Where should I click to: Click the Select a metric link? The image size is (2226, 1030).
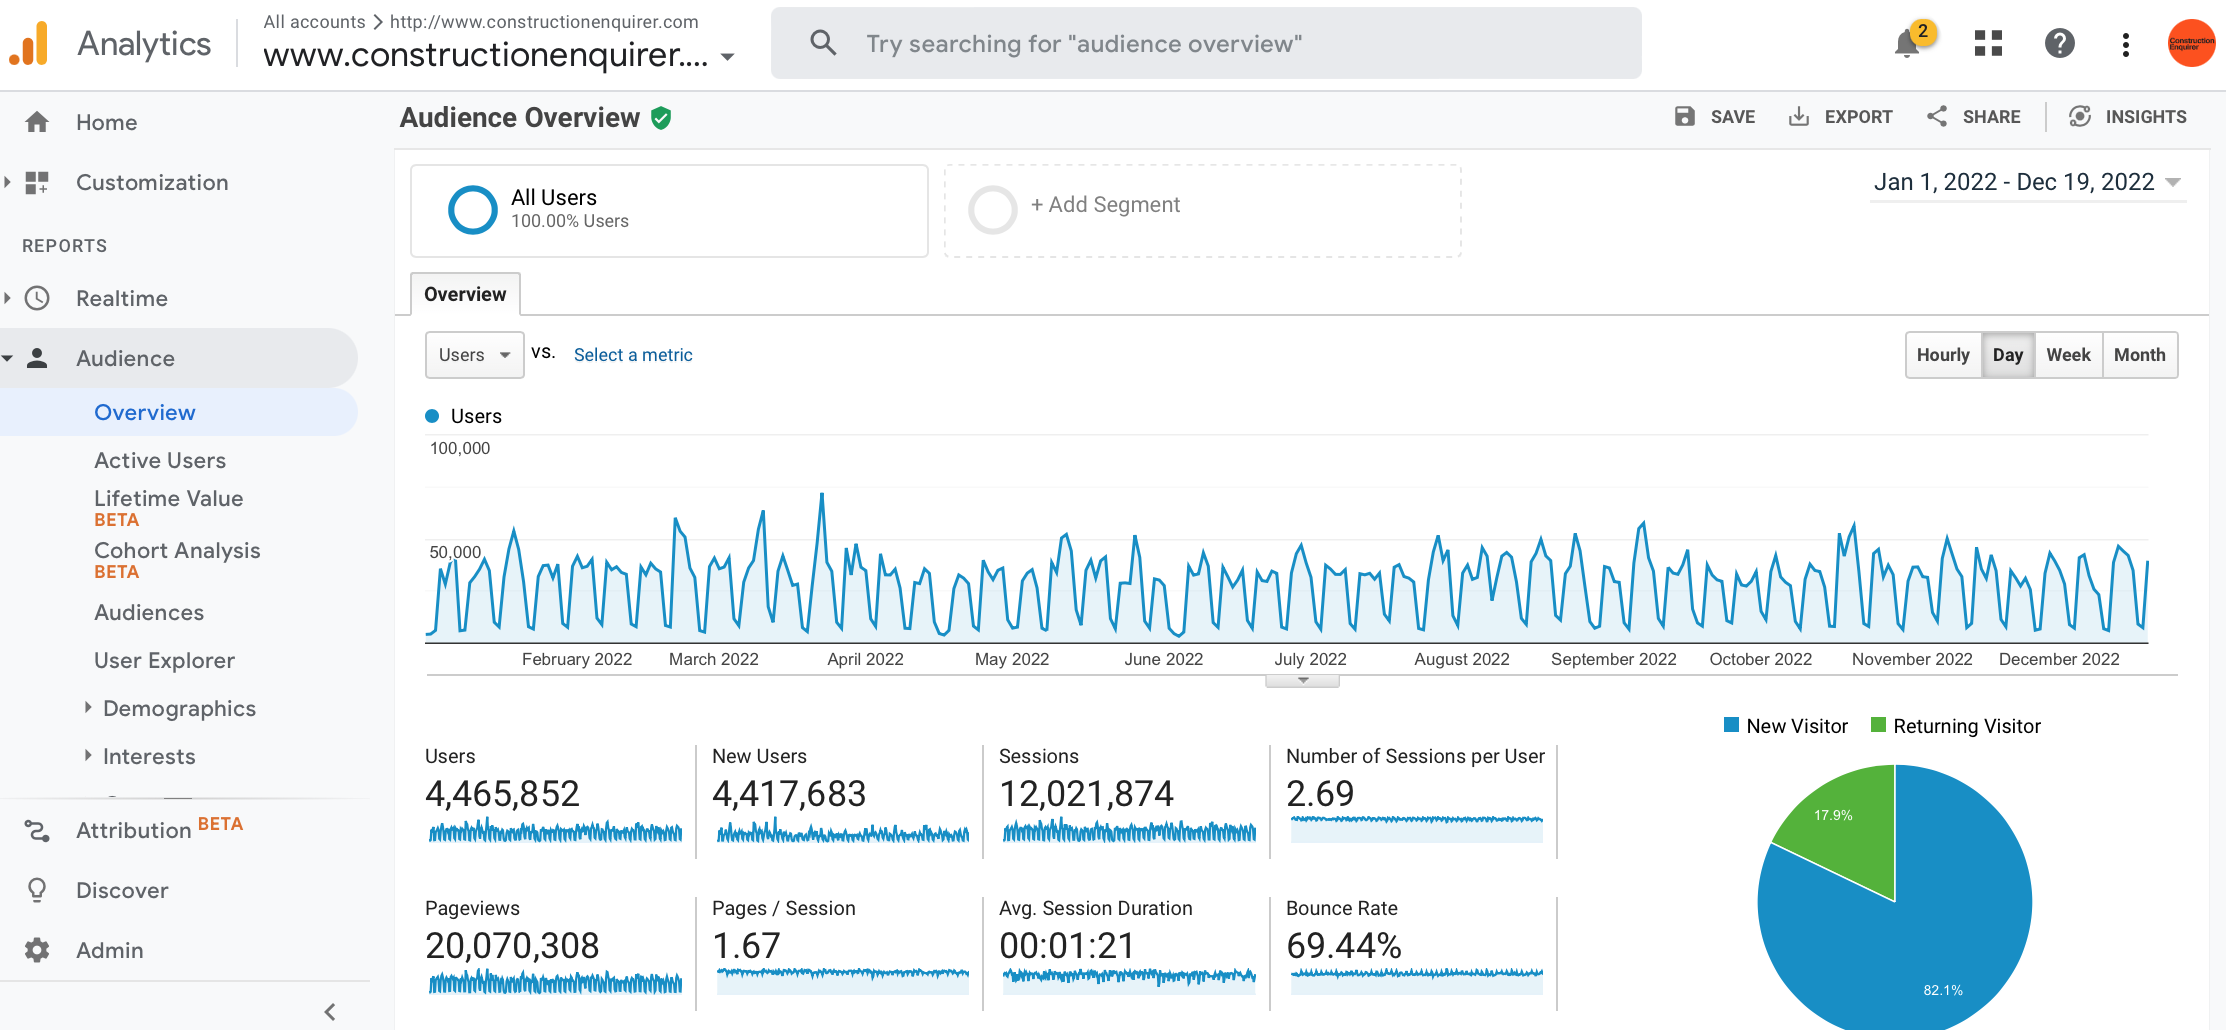(x=633, y=355)
